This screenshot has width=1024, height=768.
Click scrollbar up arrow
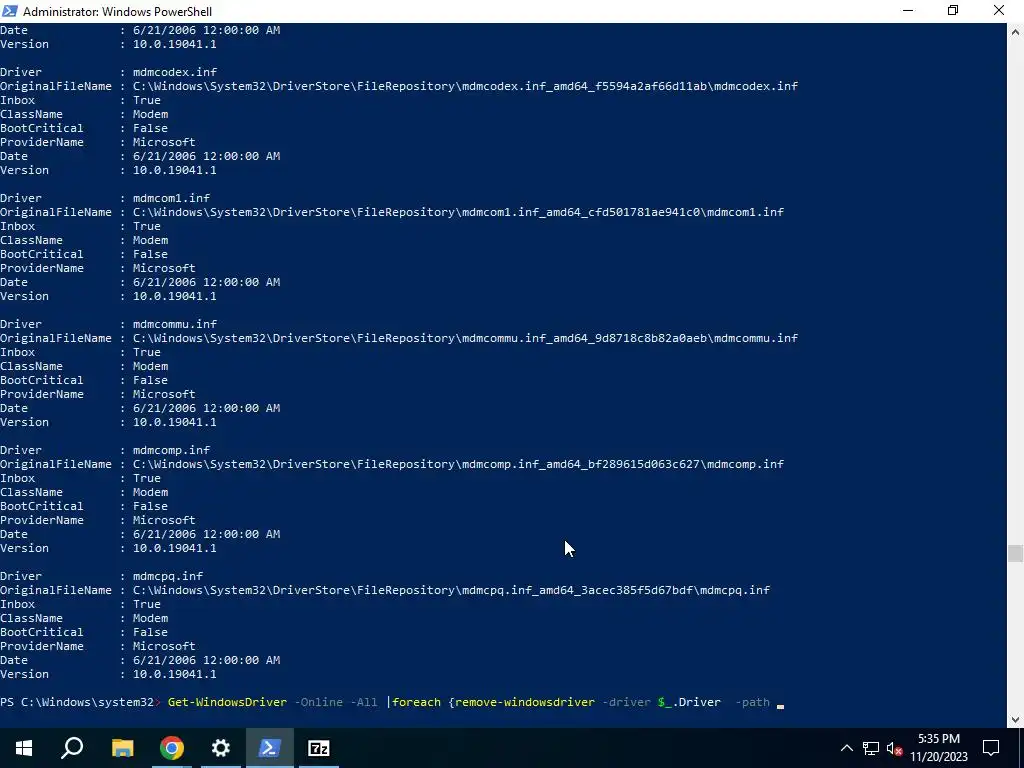pos(1015,31)
